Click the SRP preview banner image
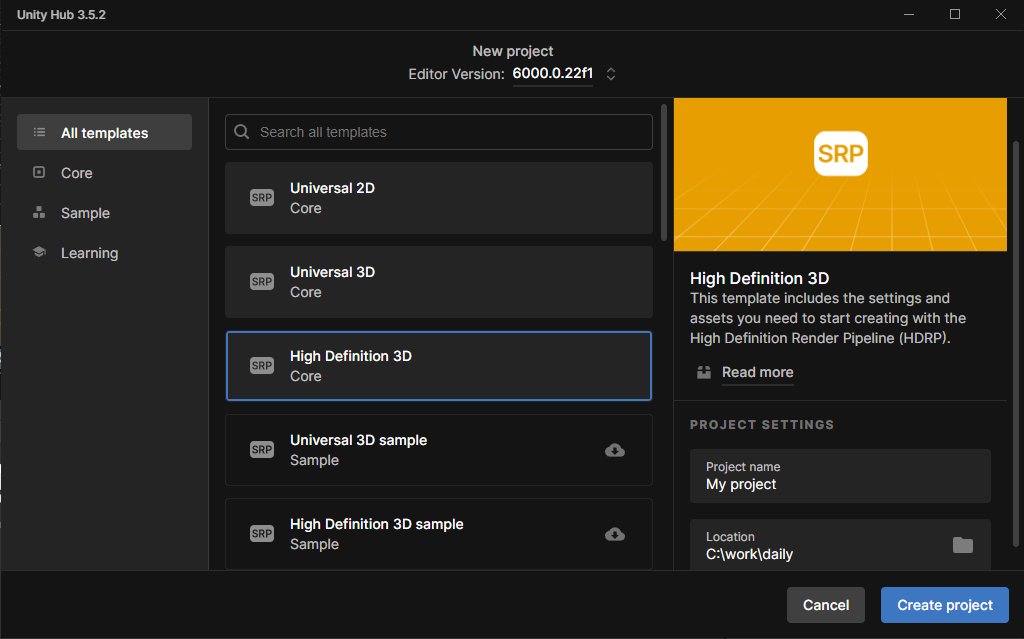 (840, 174)
